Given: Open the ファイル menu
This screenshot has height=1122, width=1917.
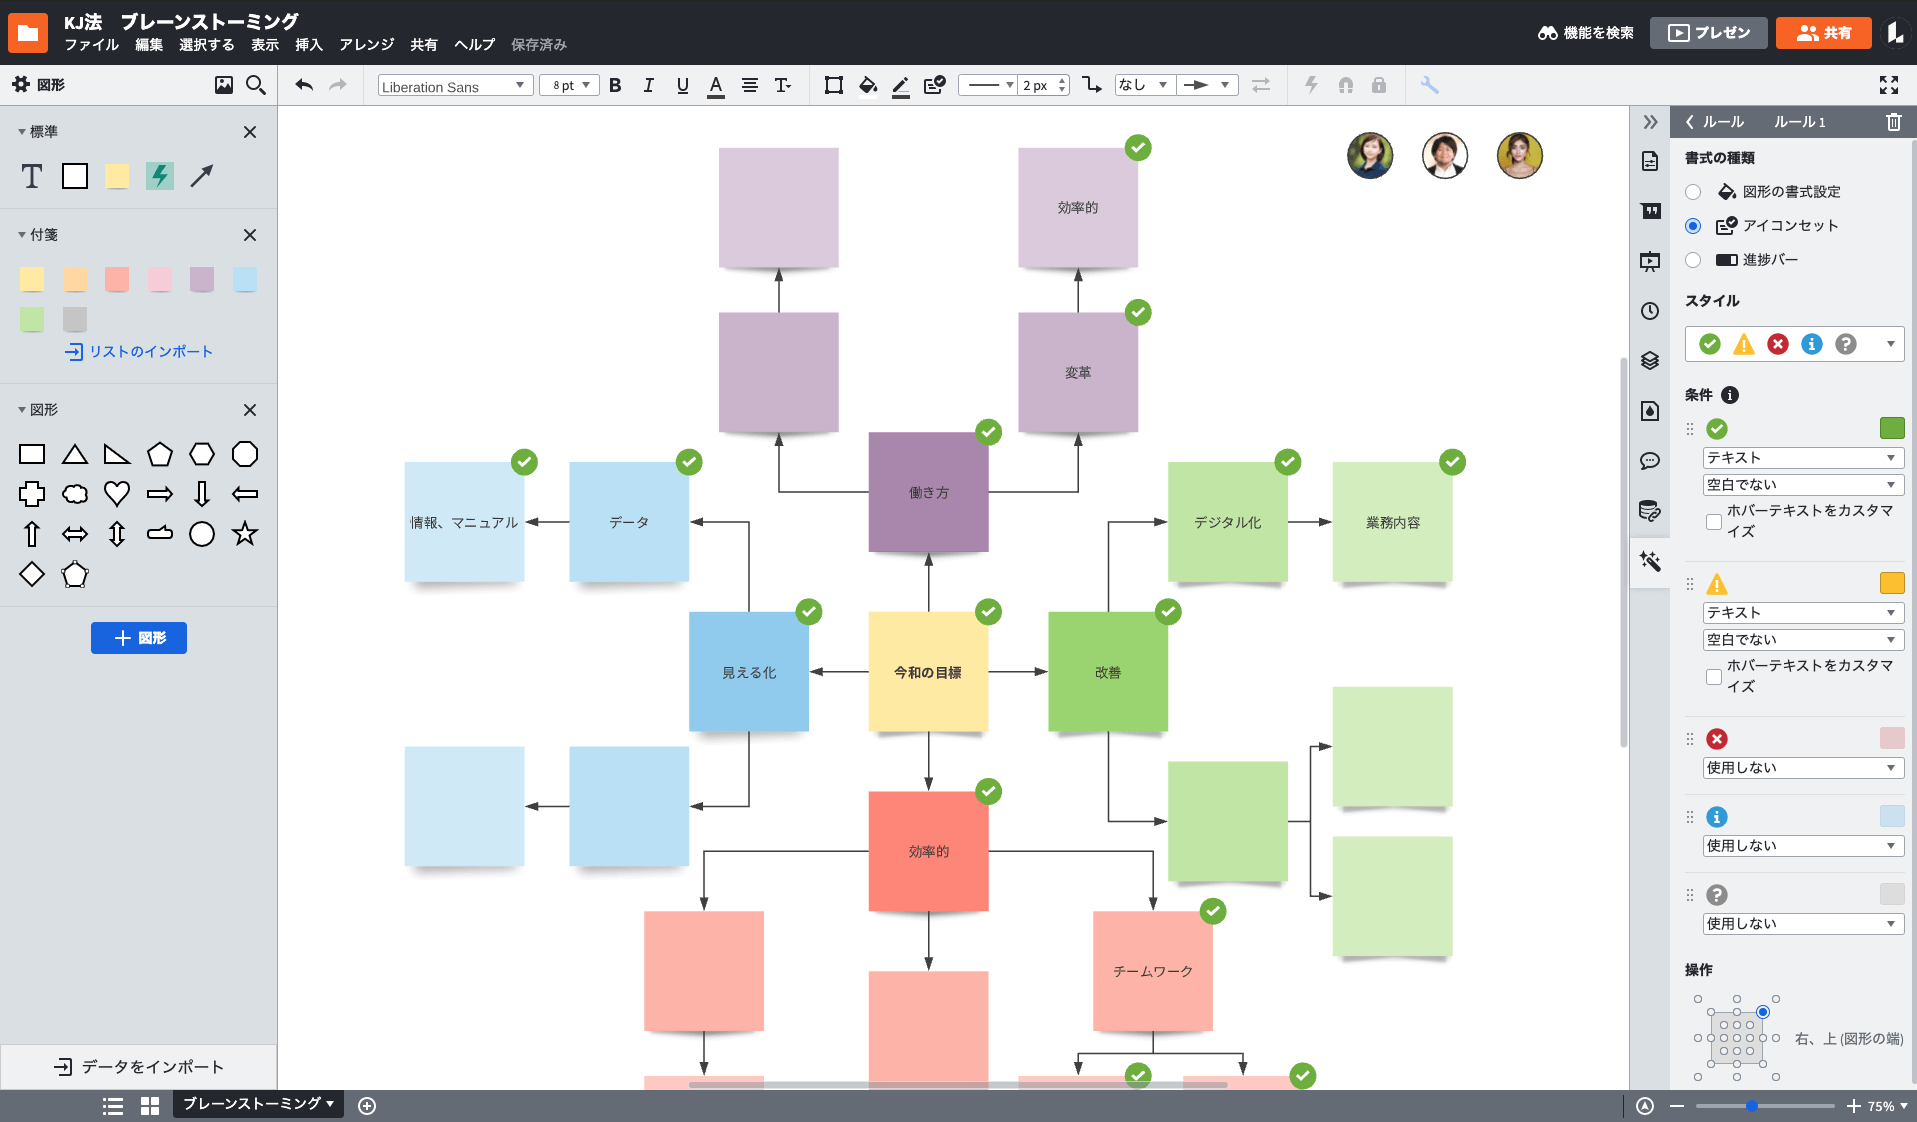Looking at the screenshot, I should (91, 45).
